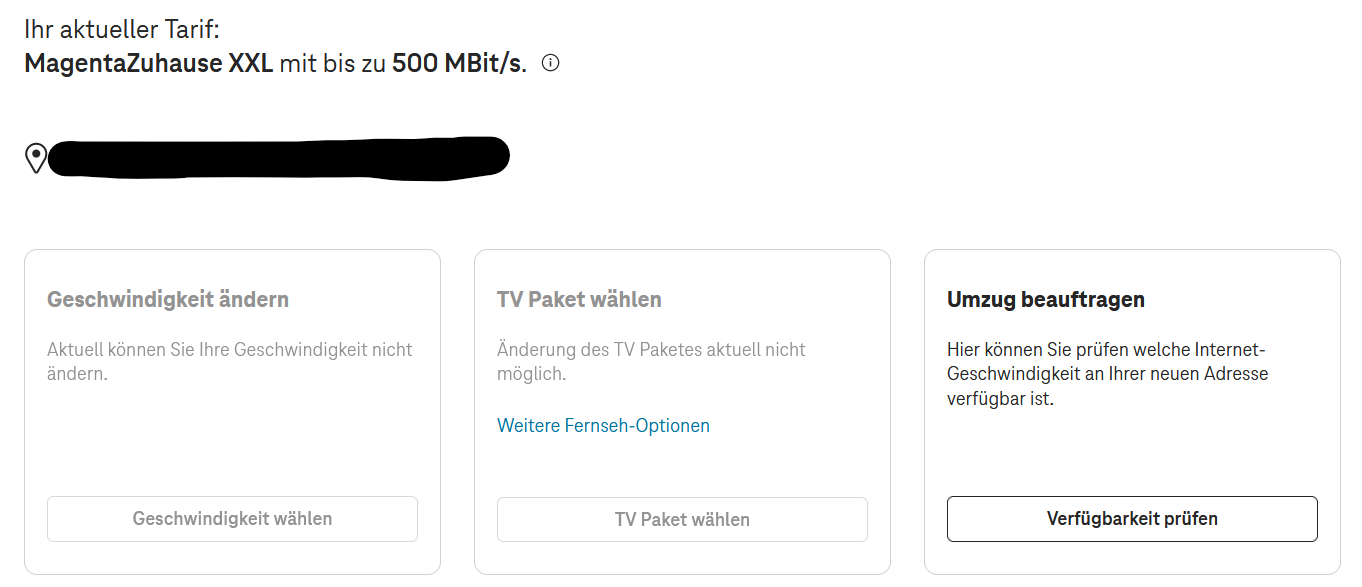Click the info icon beside the tariff speed
The width and height of the screenshot is (1362, 587).
coord(550,63)
